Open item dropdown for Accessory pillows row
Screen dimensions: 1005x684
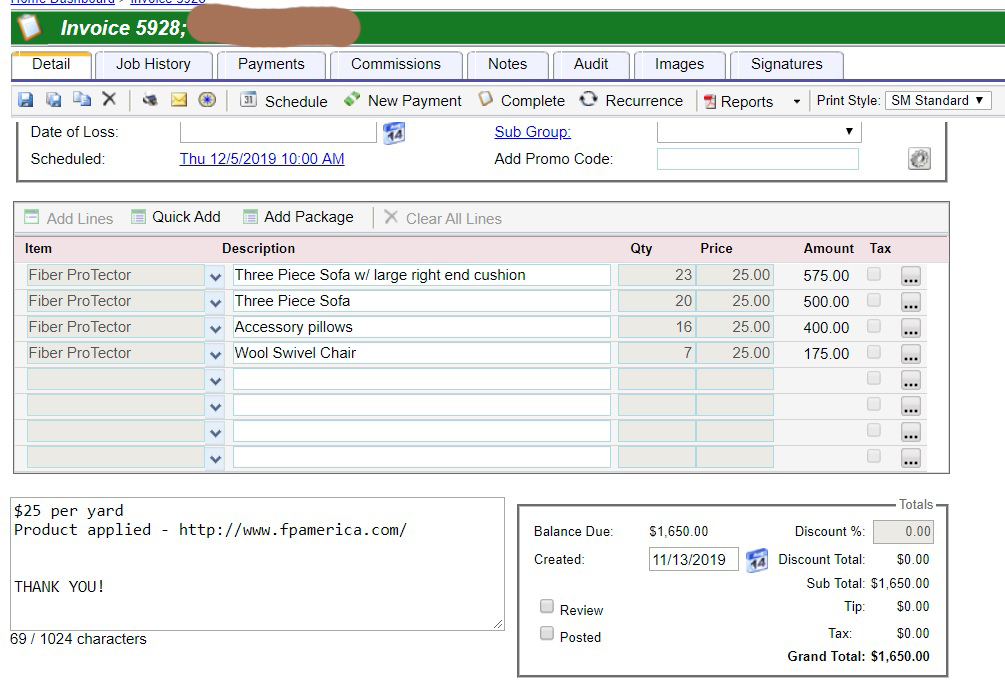[x=215, y=328]
